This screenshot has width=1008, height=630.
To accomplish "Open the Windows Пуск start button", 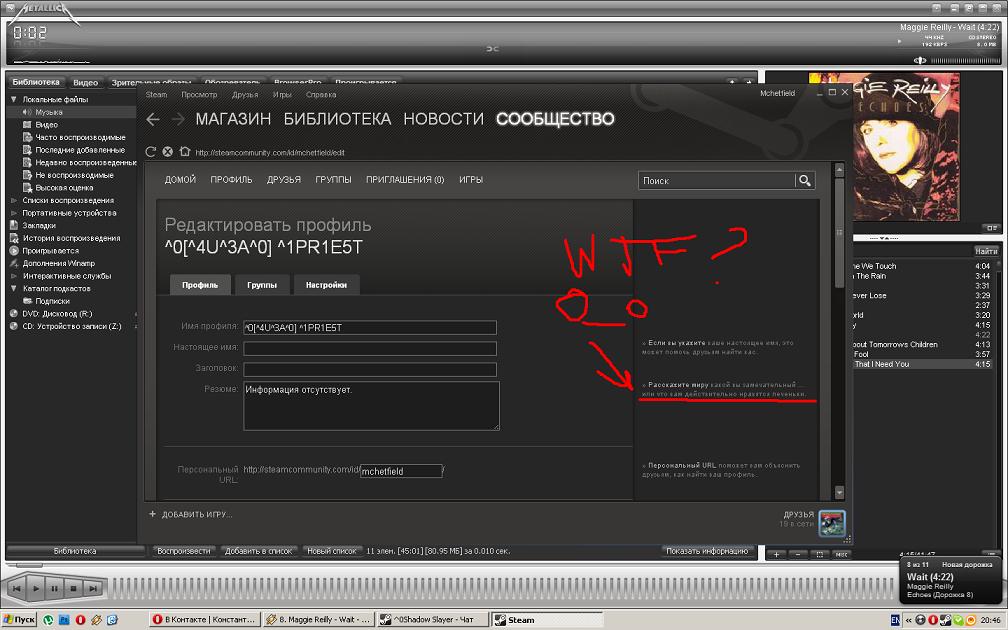I will click(19, 621).
